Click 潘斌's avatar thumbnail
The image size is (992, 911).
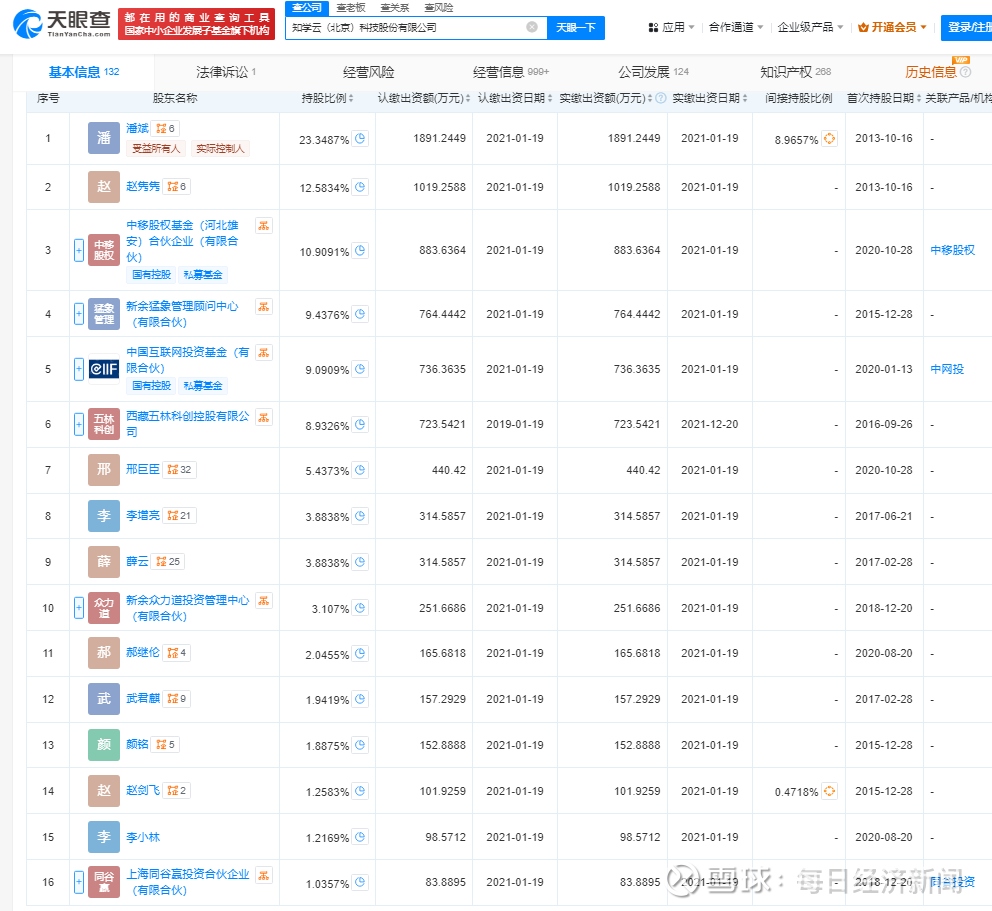click(x=104, y=138)
